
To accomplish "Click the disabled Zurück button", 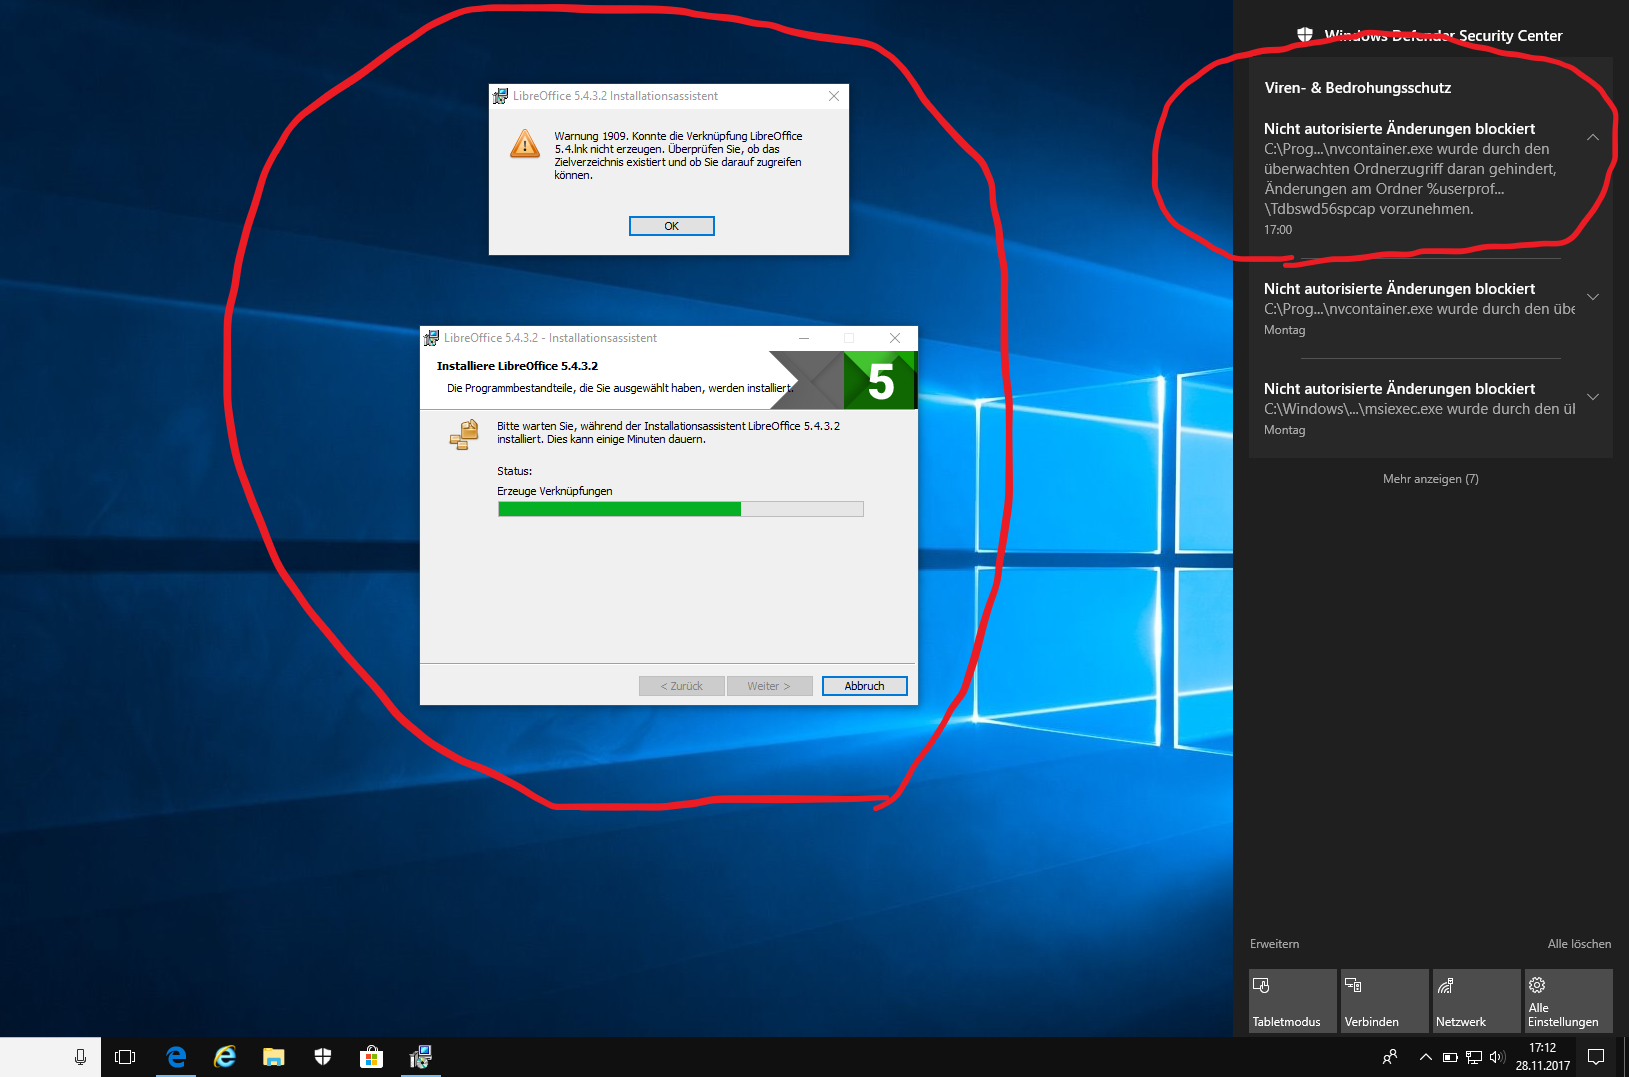I will pyautogui.click(x=681, y=686).
